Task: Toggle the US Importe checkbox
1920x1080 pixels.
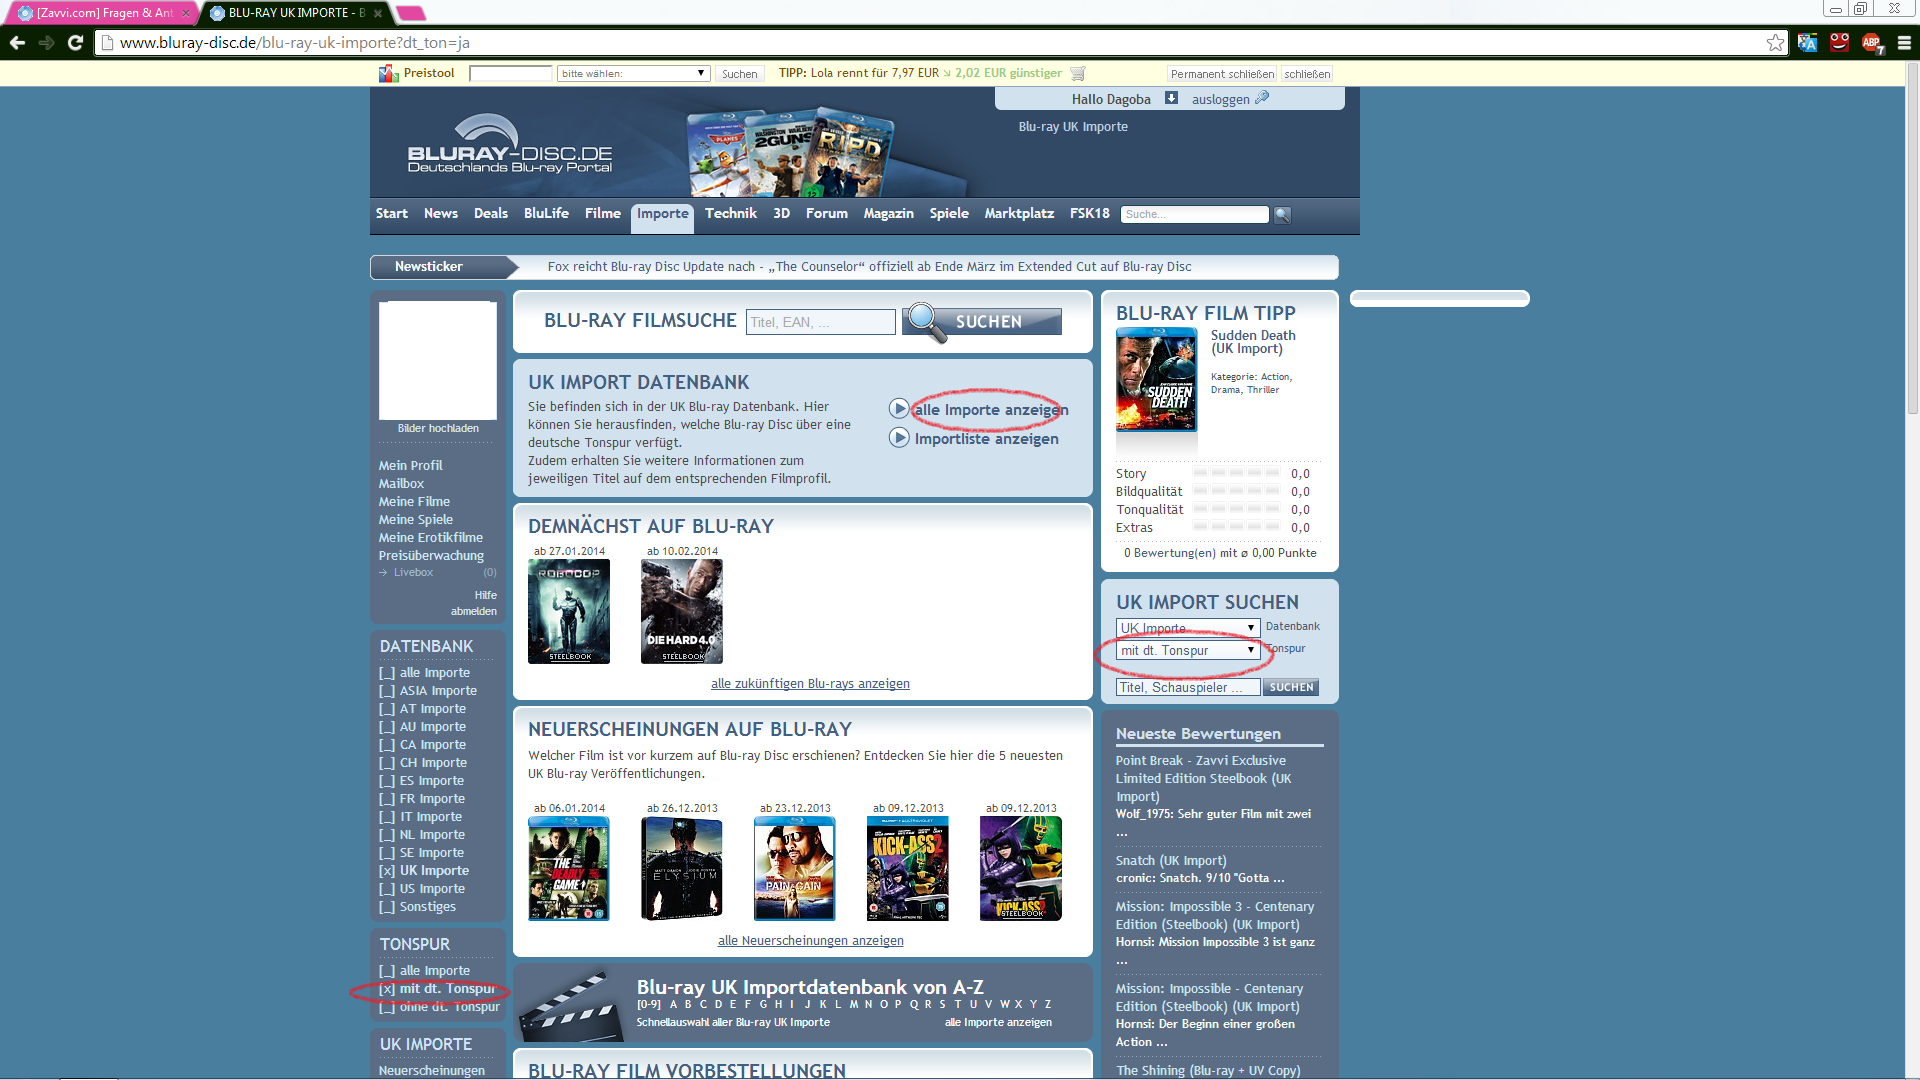Action: [x=387, y=889]
